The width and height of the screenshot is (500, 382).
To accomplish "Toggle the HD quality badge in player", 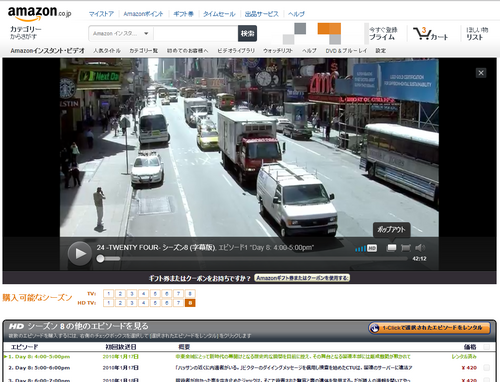I will click(x=372, y=248).
